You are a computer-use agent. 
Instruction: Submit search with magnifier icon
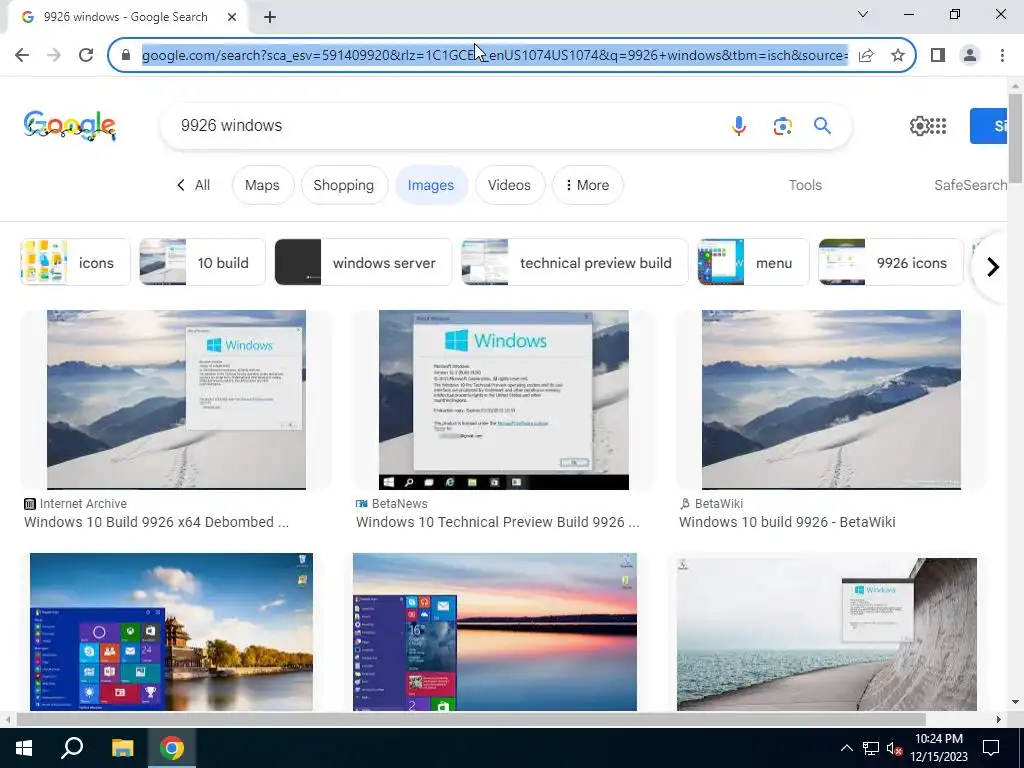tap(822, 125)
